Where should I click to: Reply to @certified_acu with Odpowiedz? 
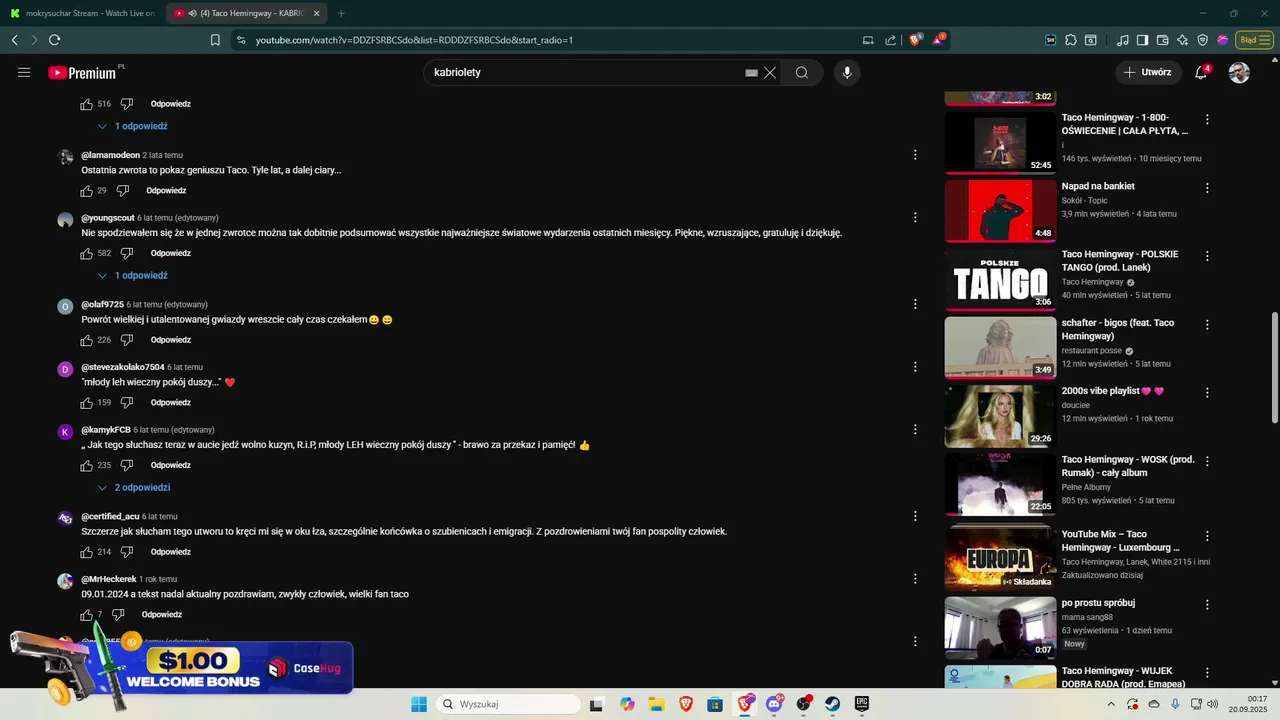click(171, 552)
